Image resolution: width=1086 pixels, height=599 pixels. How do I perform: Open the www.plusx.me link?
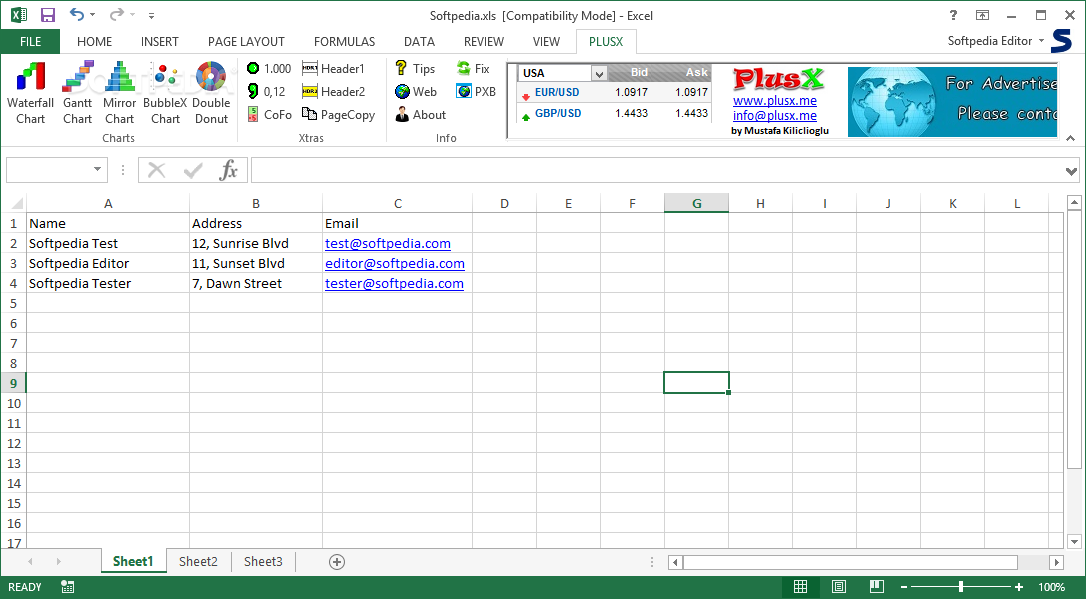pyautogui.click(x=775, y=100)
